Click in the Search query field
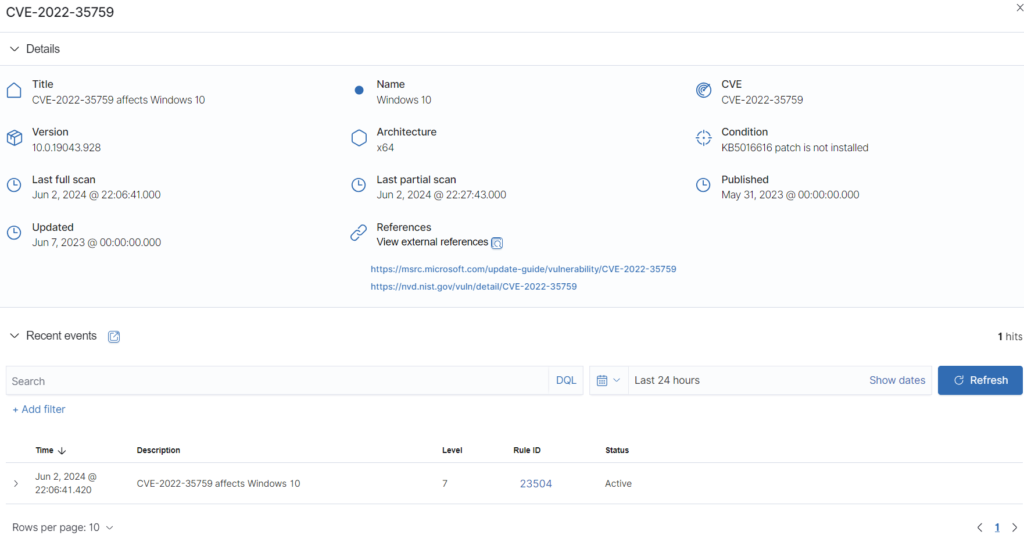The image size is (1024, 542). 276,381
